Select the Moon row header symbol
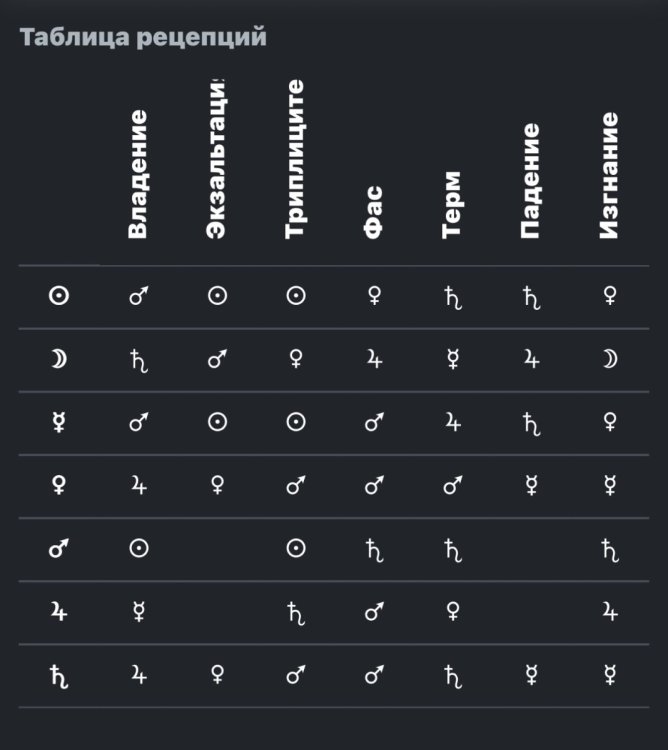The image size is (668, 750). pyautogui.click(x=59, y=360)
